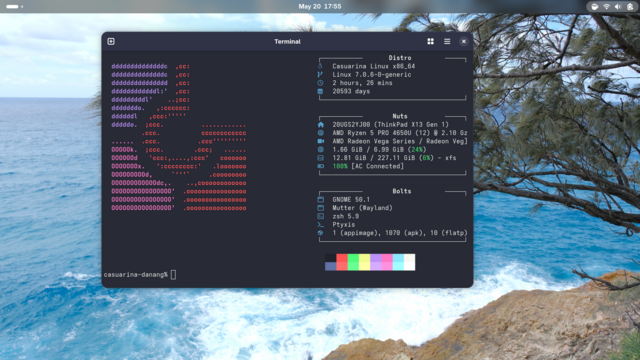Click the text 20593 days
This screenshot has width=640, height=360.
351,91
